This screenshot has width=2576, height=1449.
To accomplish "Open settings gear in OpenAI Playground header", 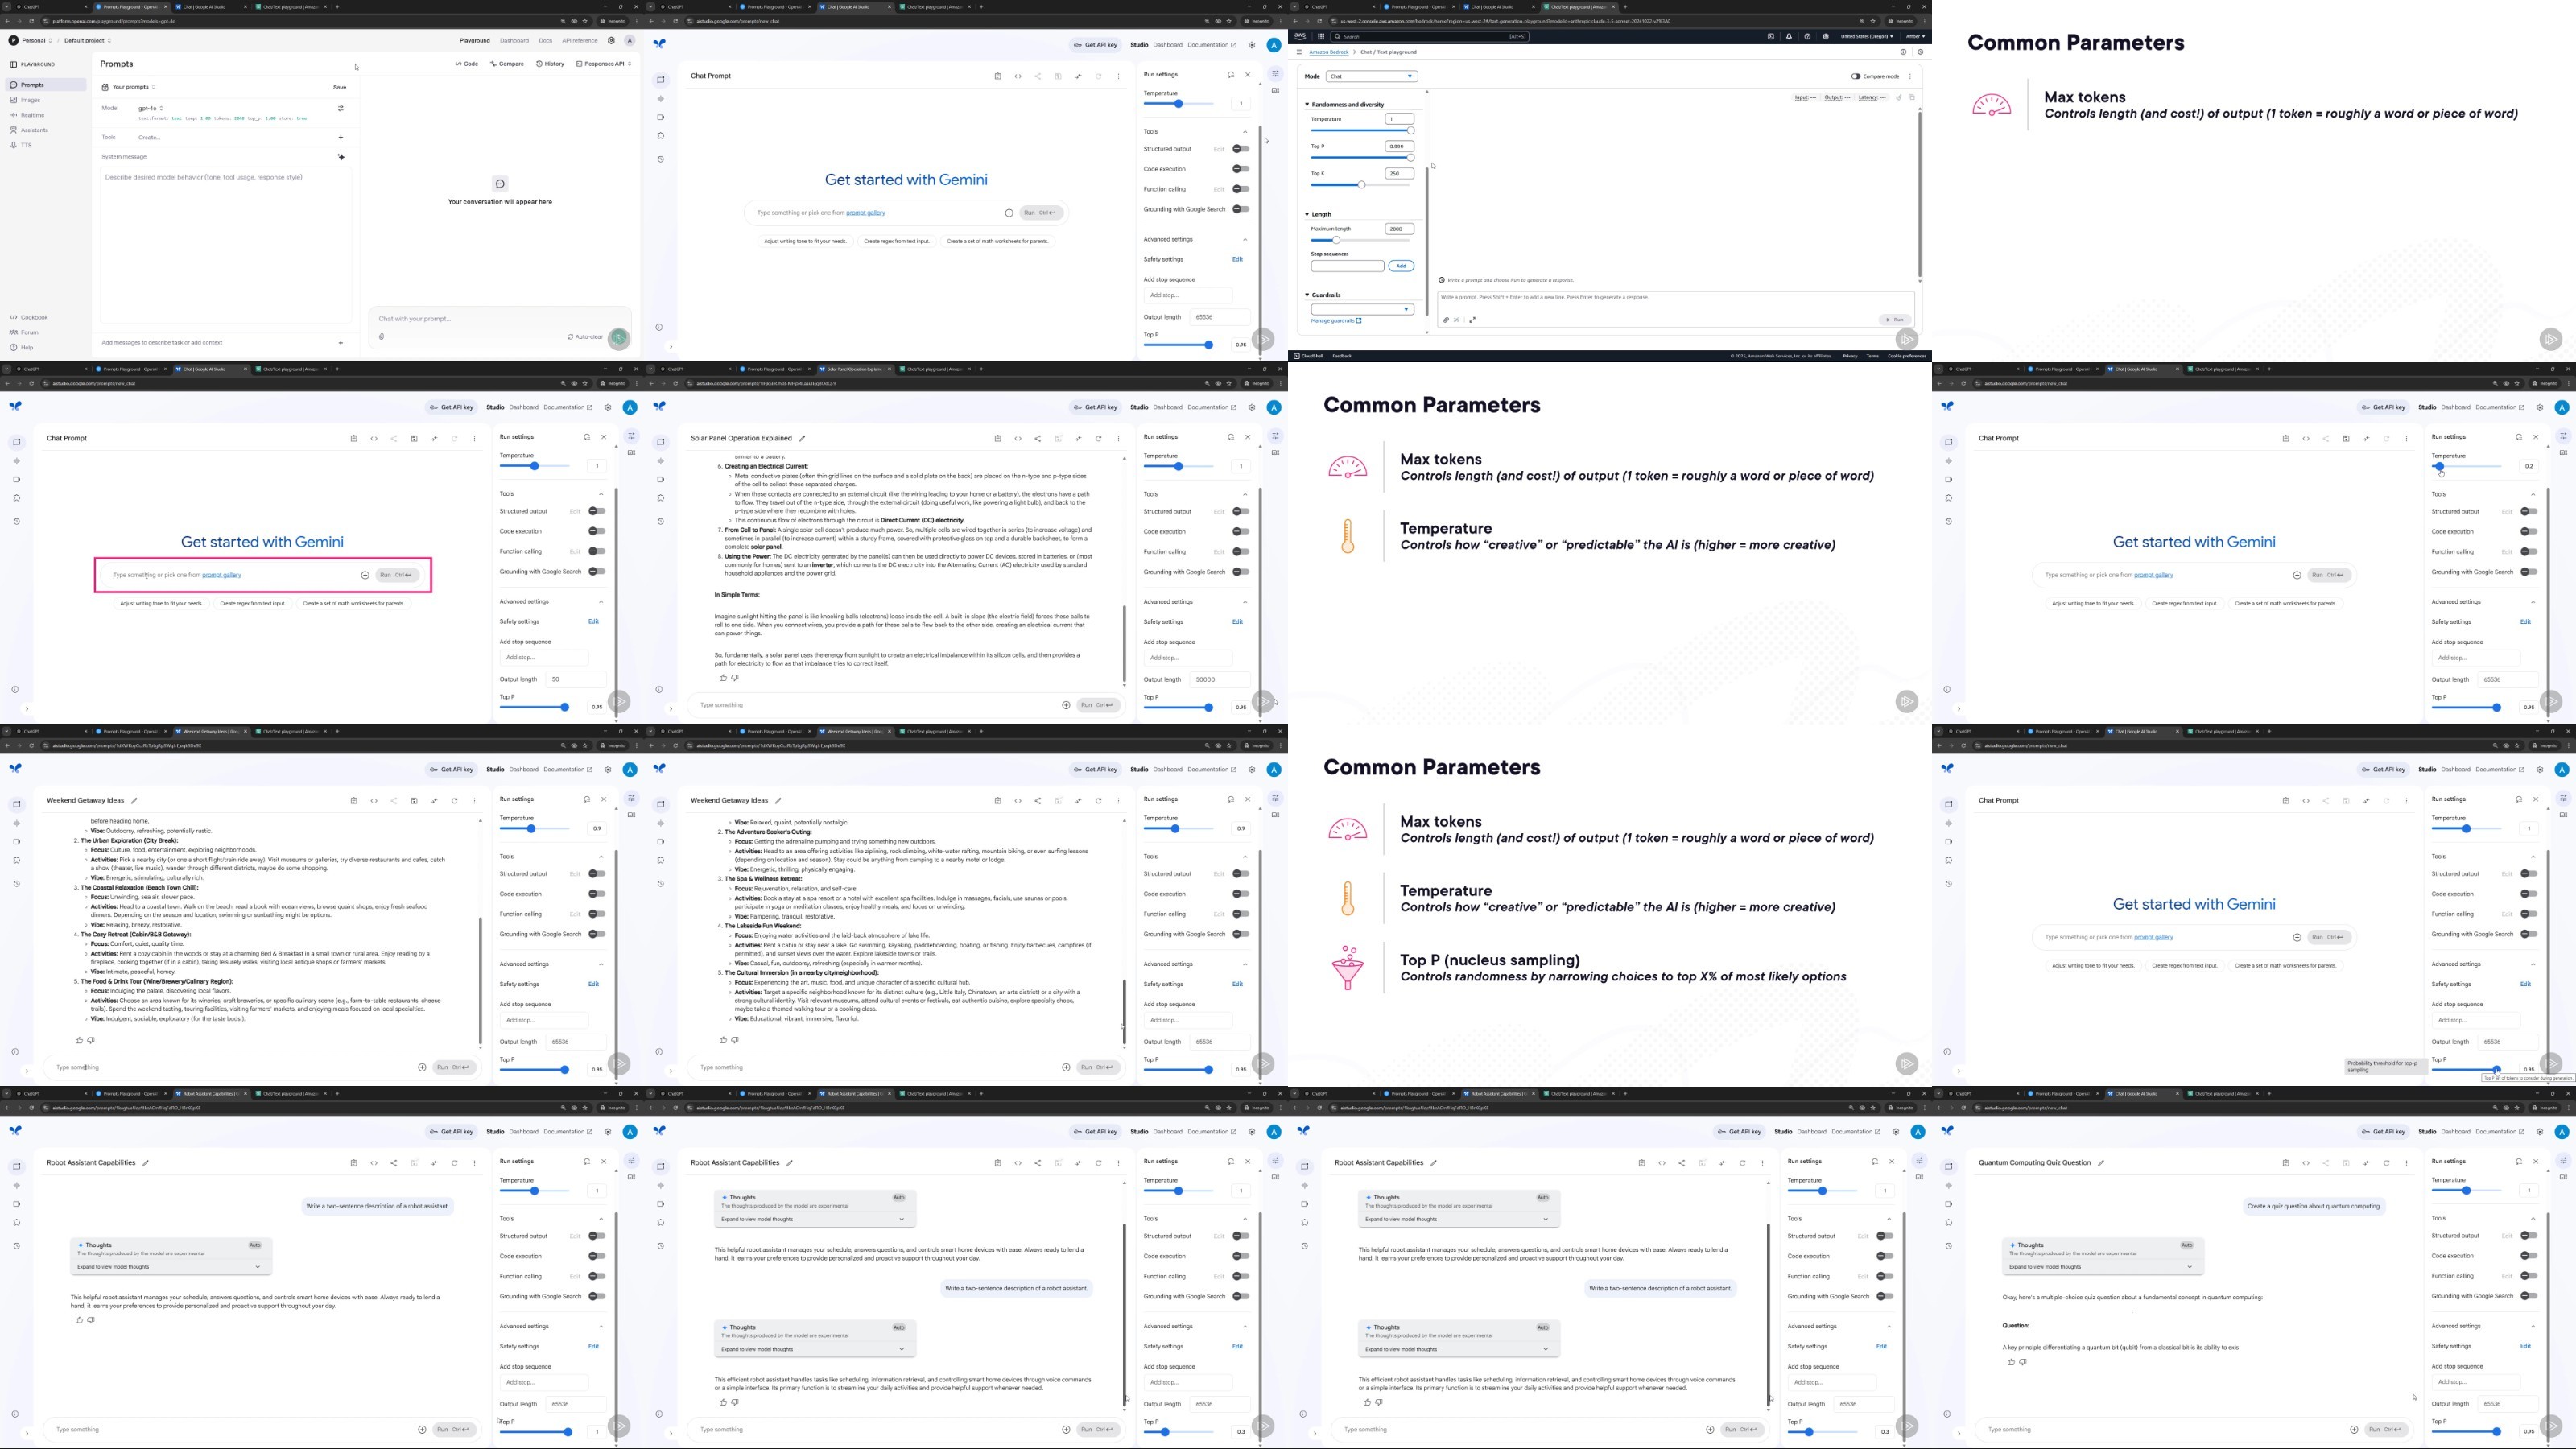I will click(x=611, y=41).
